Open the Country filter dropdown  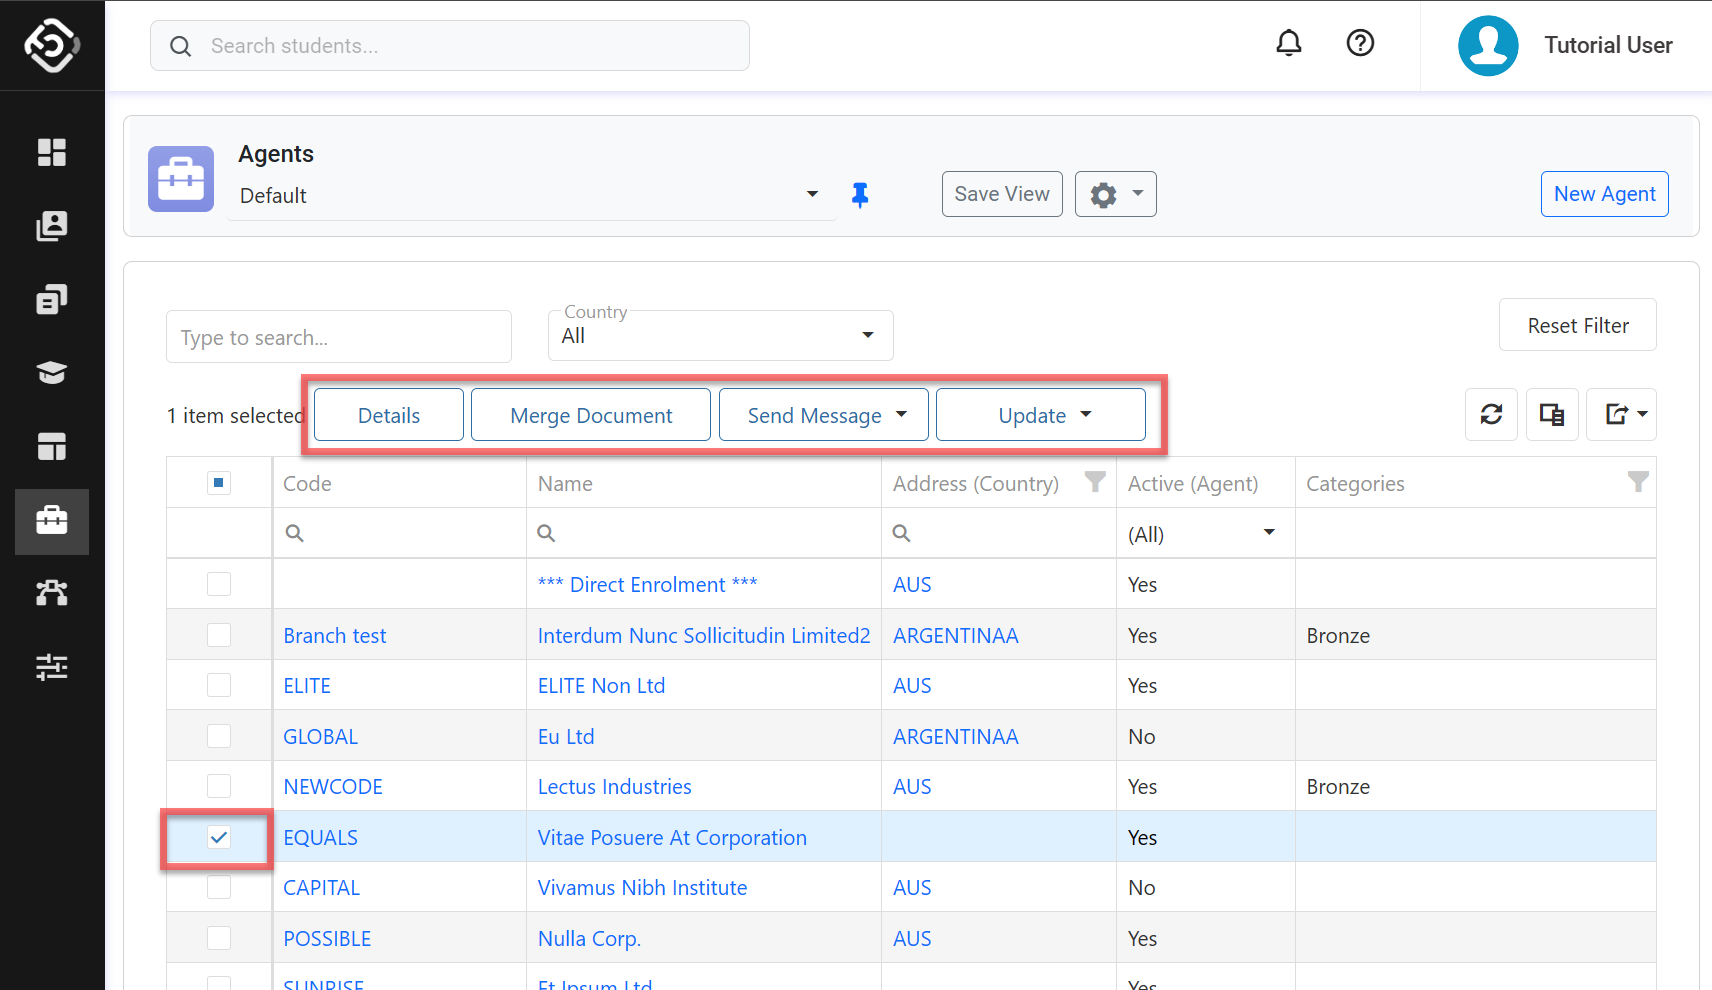coord(721,336)
